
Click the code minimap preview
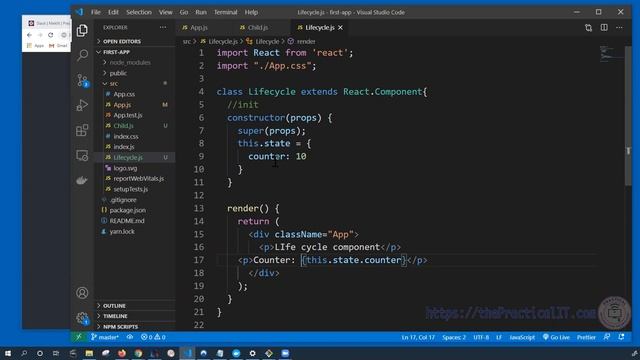coord(611,54)
